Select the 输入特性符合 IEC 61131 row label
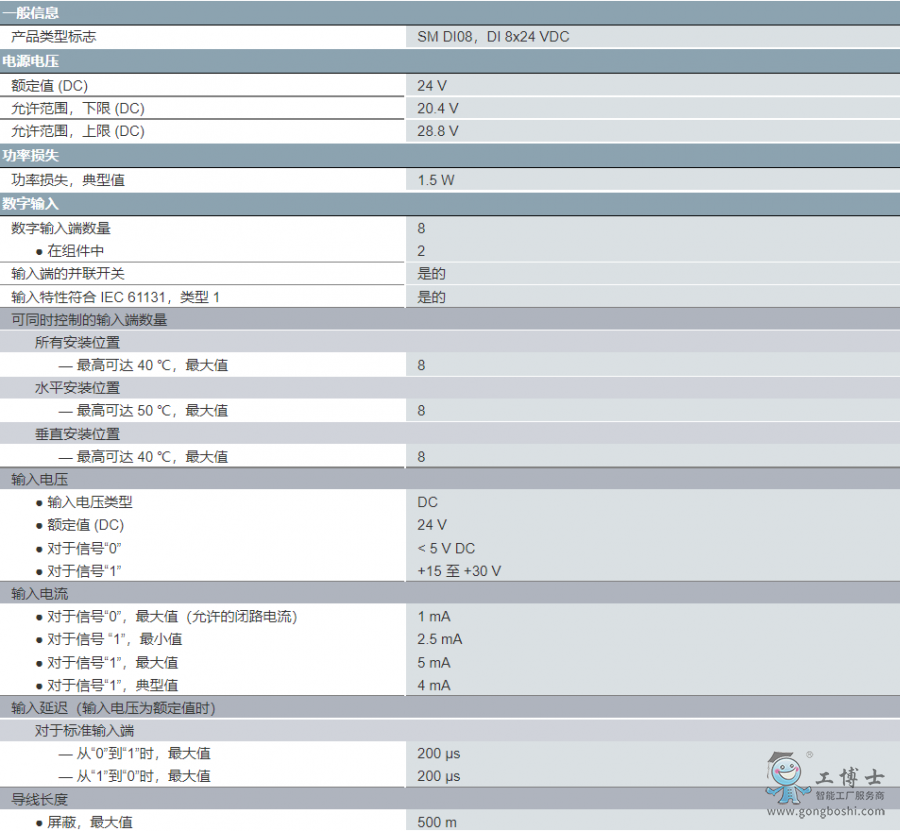 point(115,297)
